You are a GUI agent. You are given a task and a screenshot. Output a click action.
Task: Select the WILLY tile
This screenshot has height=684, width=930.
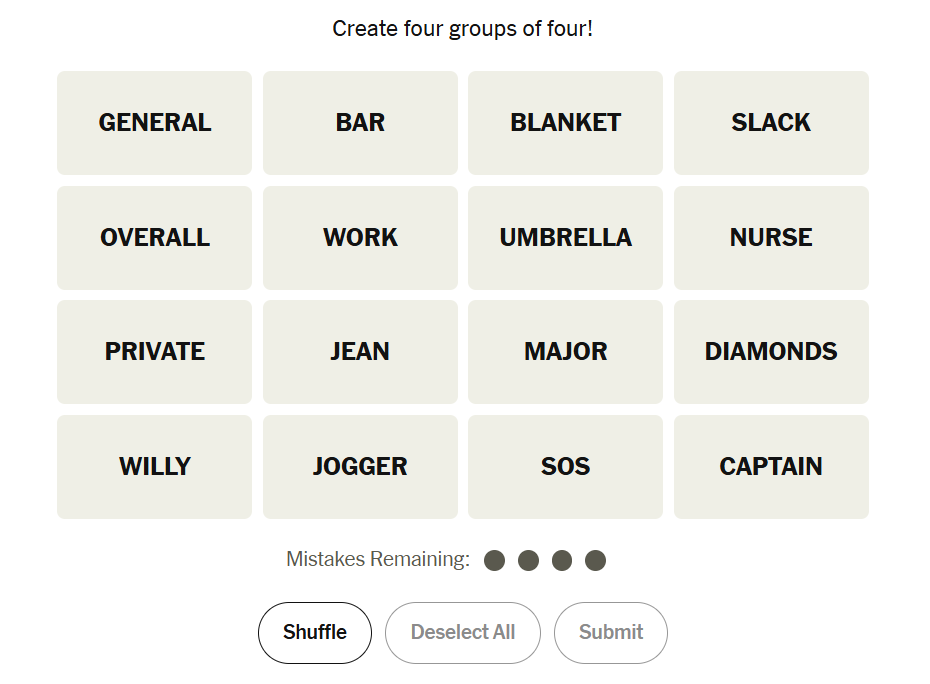[x=154, y=467]
